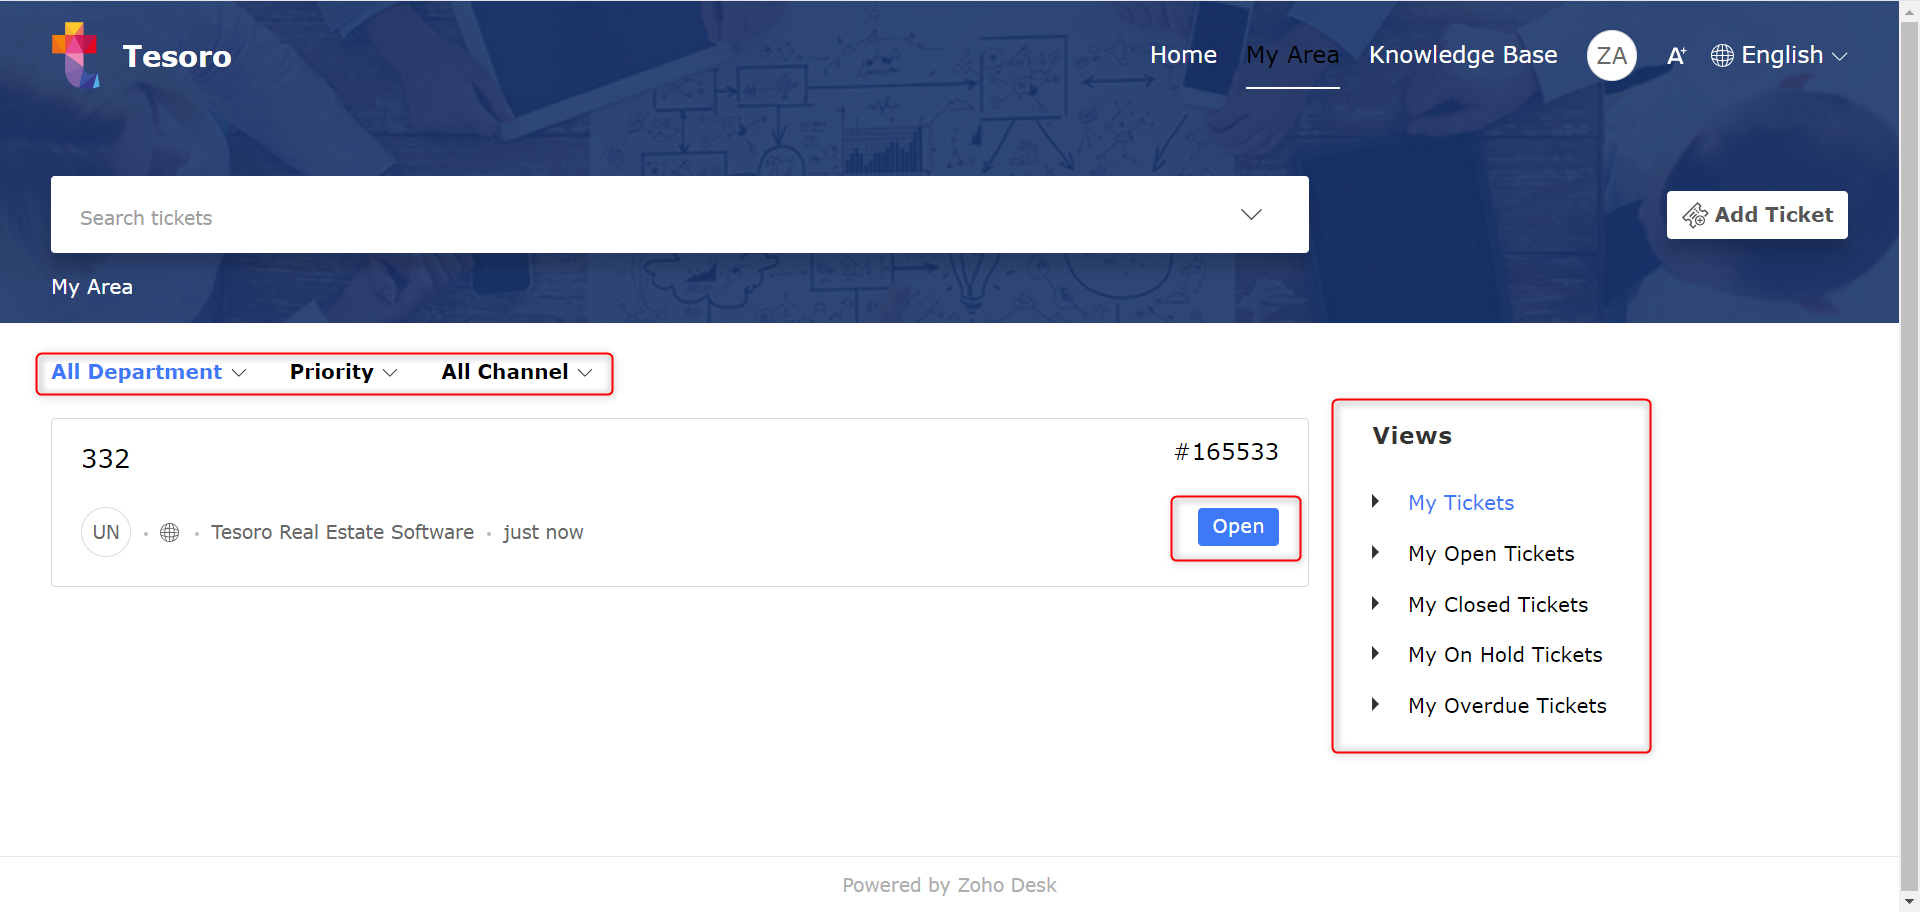The width and height of the screenshot is (1920, 912).
Task: Select the My Area tab in navigation
Action: click(1292, 55)
